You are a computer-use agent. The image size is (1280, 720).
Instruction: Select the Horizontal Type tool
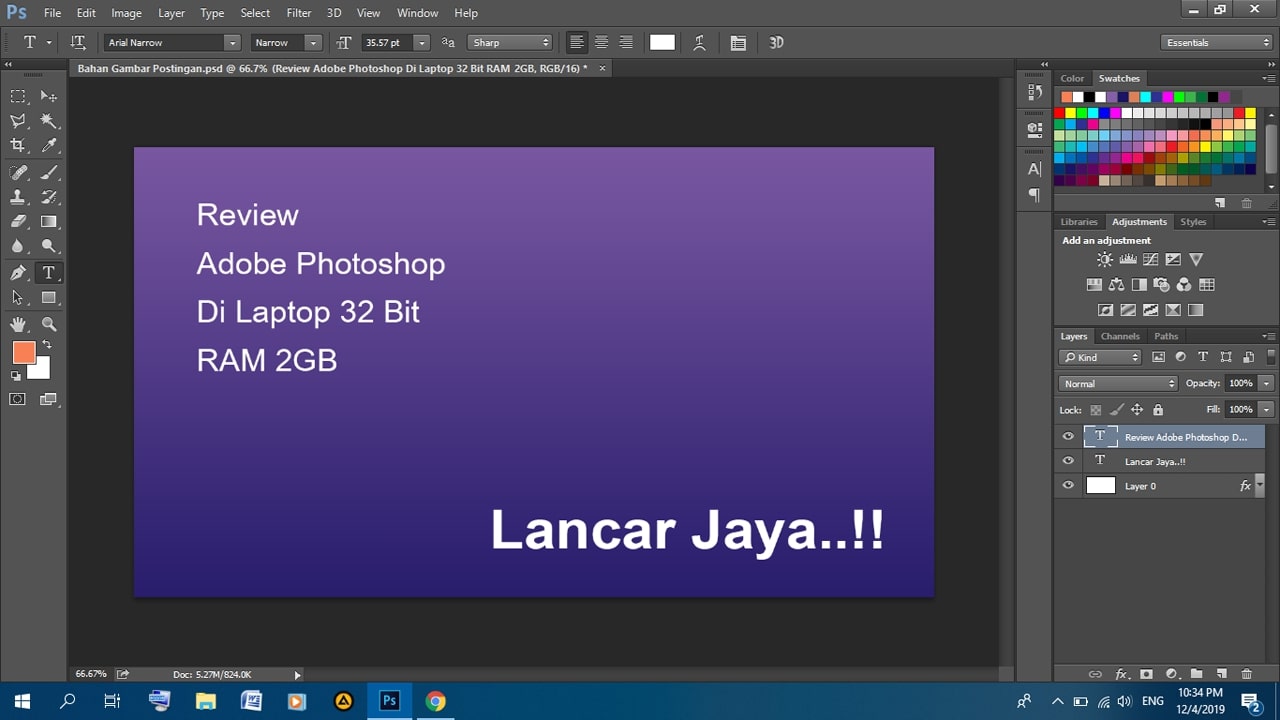coord(48,272)
